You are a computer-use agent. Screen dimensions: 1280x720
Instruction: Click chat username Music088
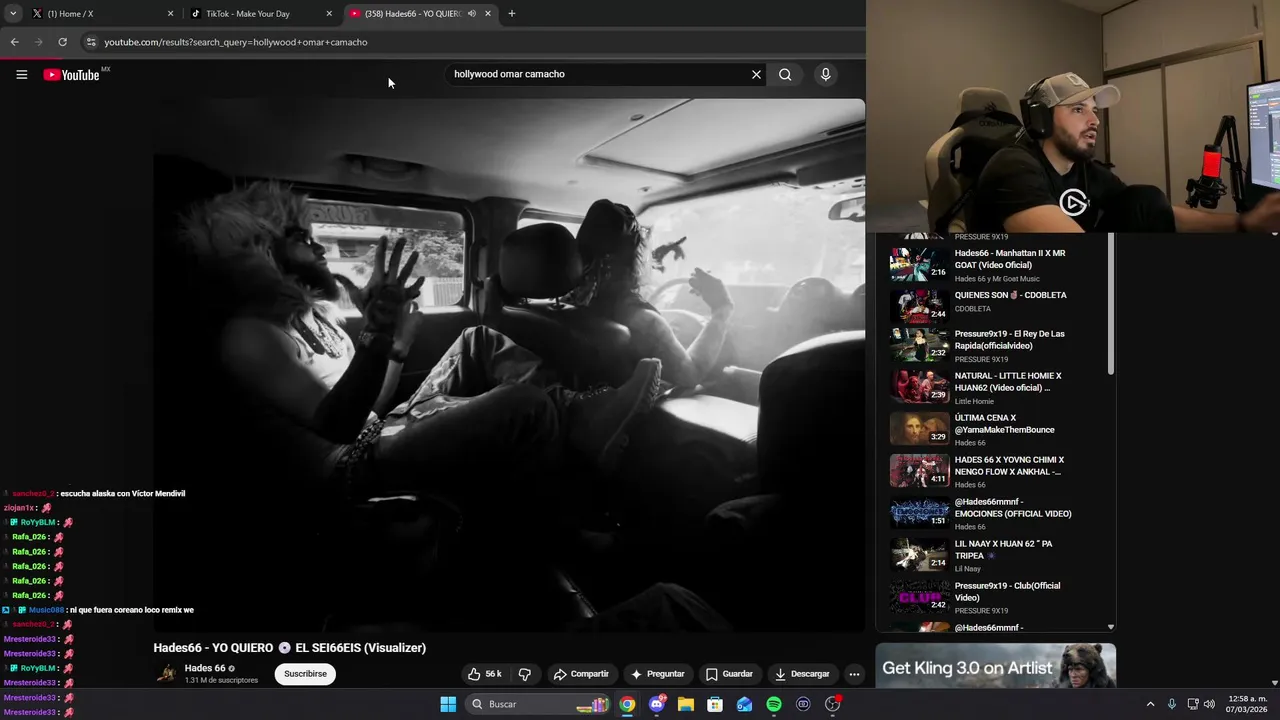[x=46, y=610]
